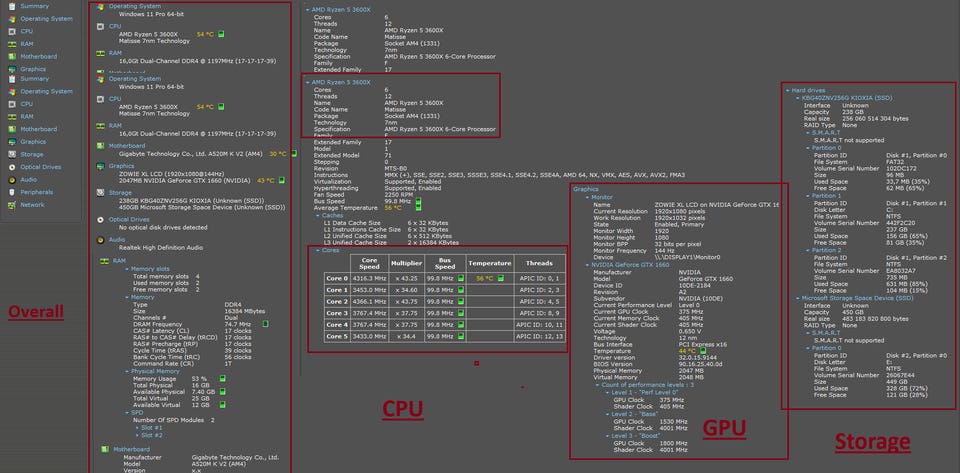This screenshot has height=473, width=960.
Task: Click the RAM icon above Memory slots section
Action: point(105,261)
